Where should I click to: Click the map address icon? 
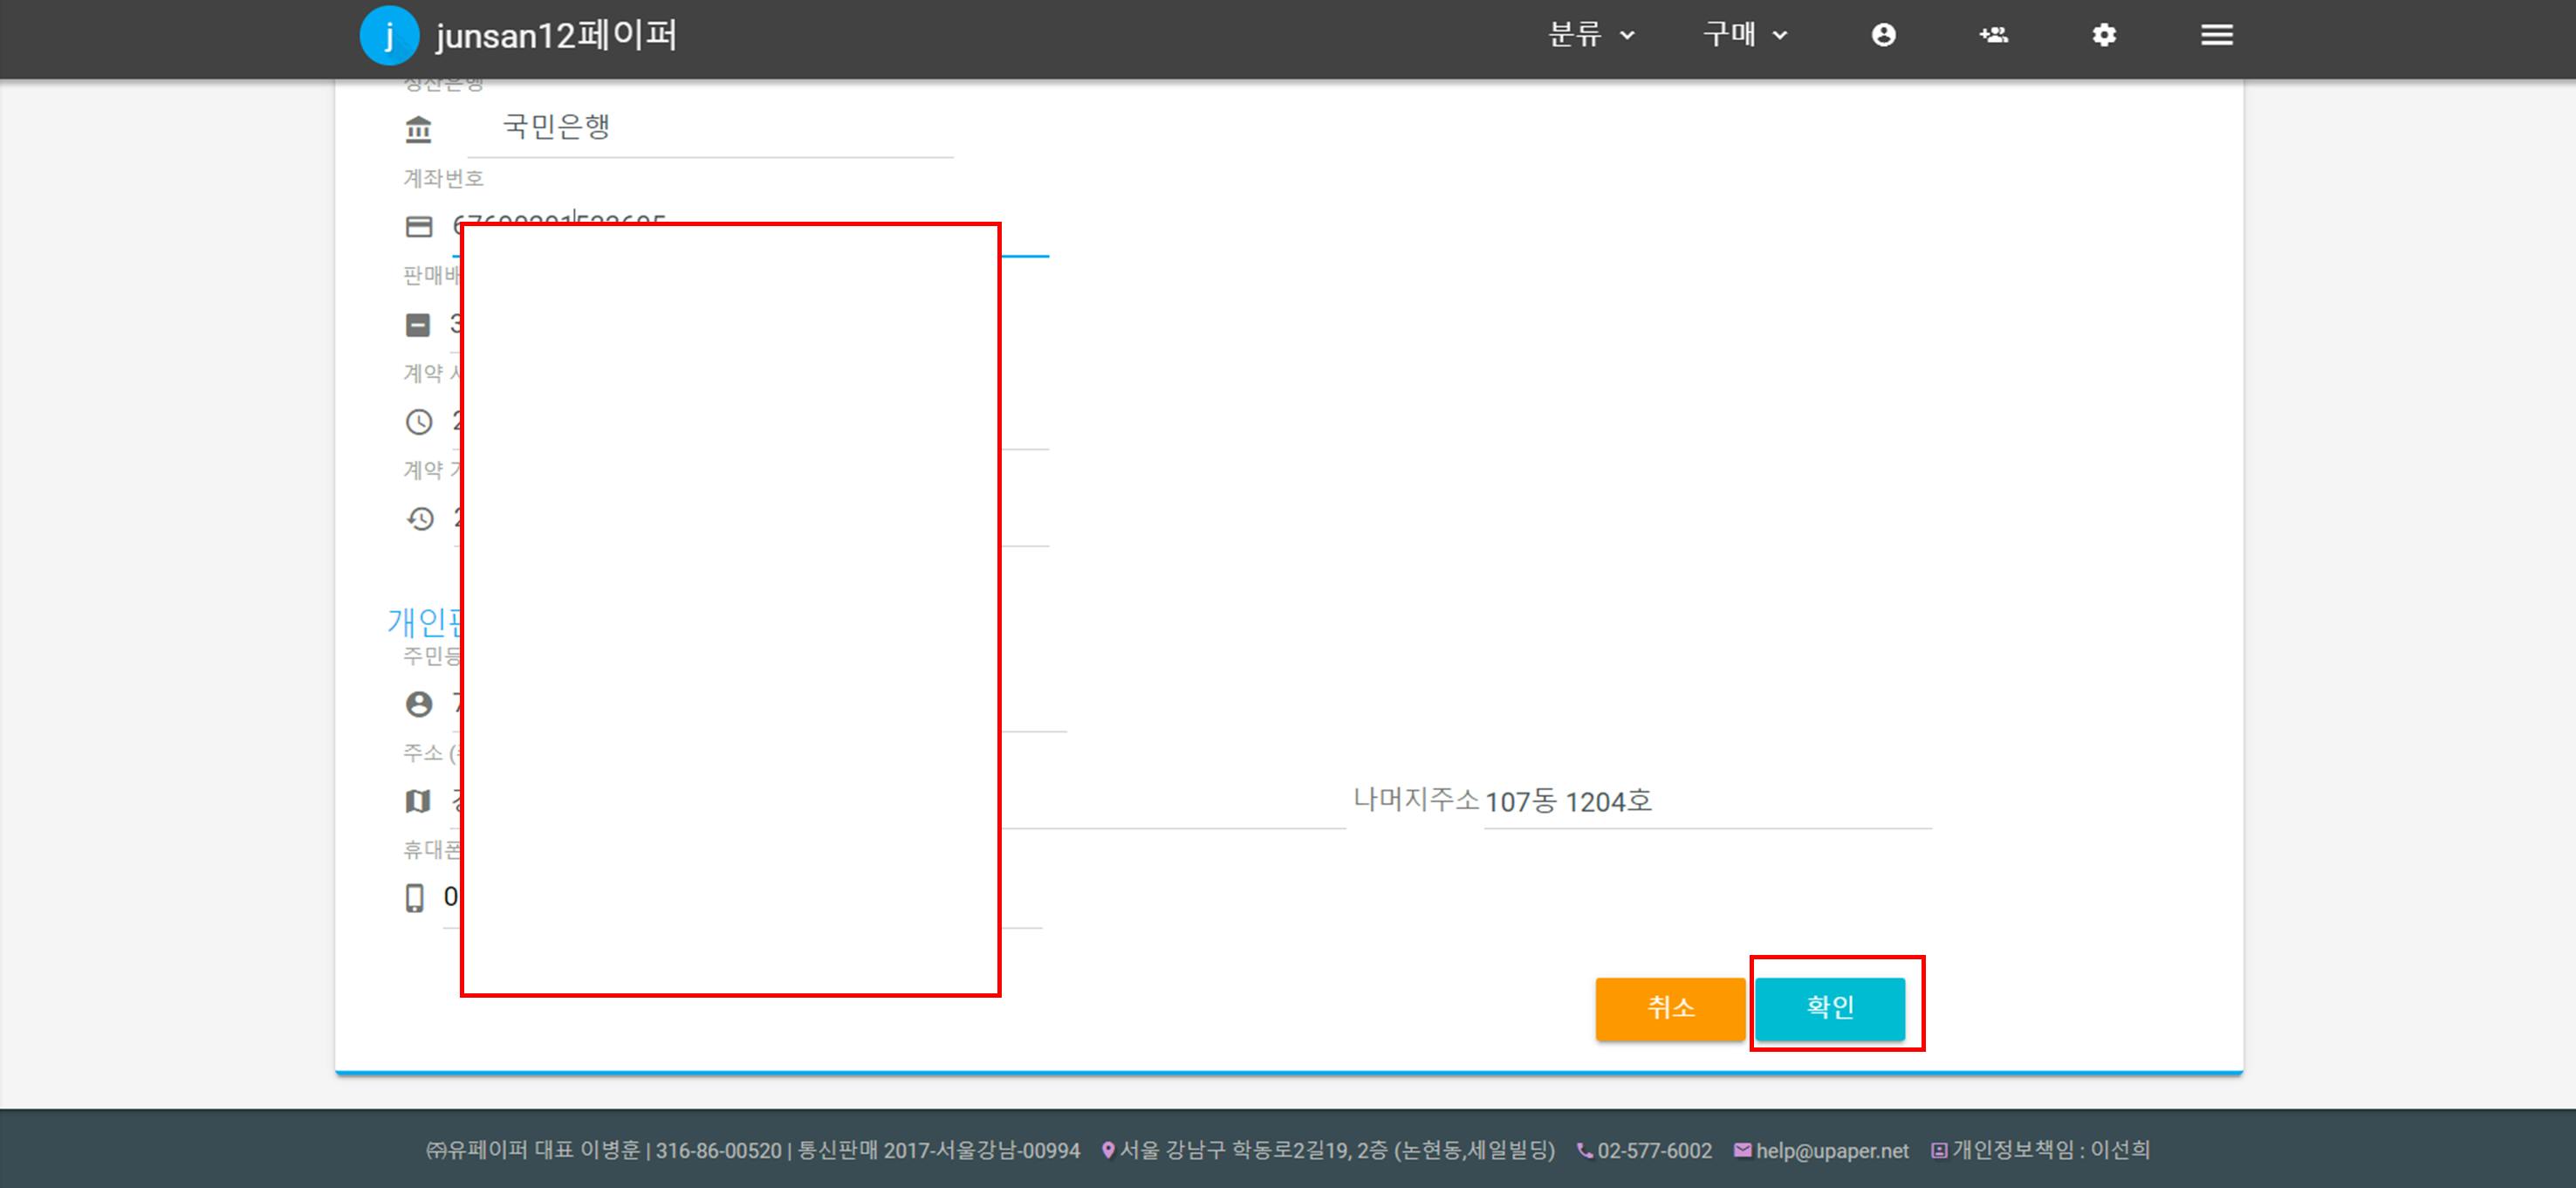click(x=418, y=801)
